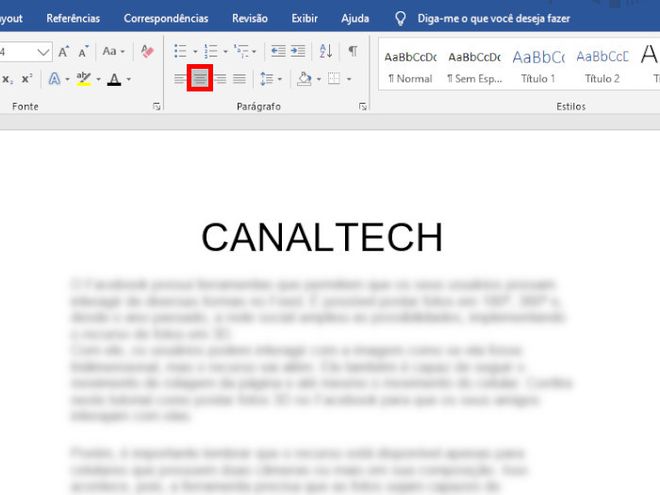Open the line spacing options
Screen dimensions: 660x495
[x=266, y=79]
